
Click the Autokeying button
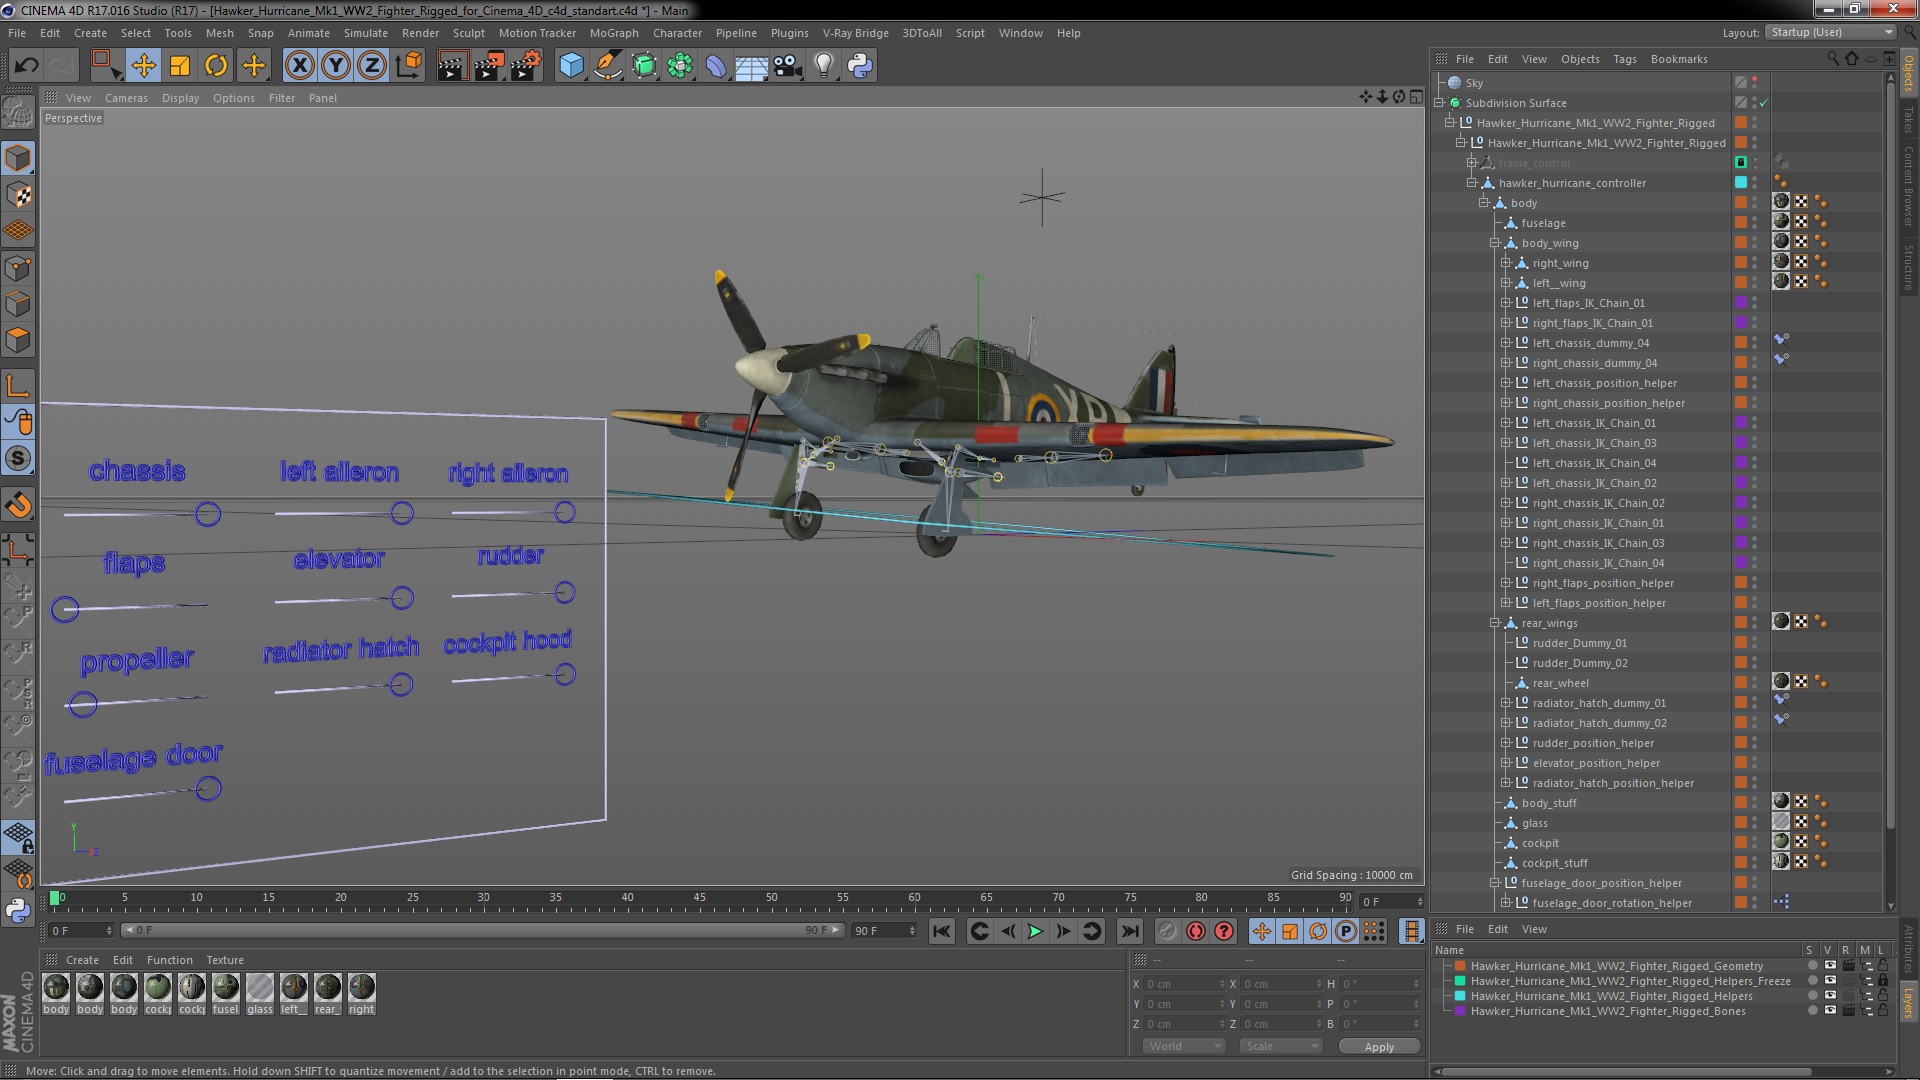(1196, 932)
